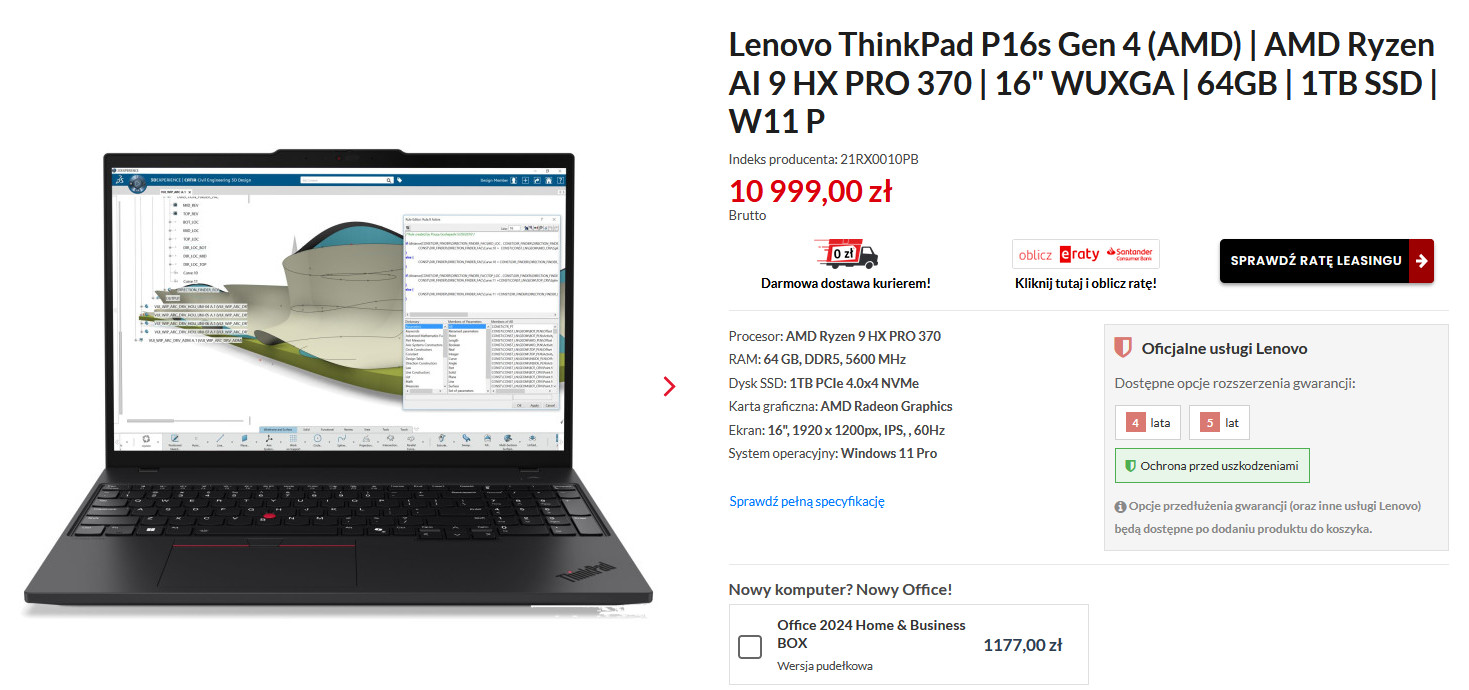Tick the Office 2024 Home & Business checkbox

[x=750, y=646]
